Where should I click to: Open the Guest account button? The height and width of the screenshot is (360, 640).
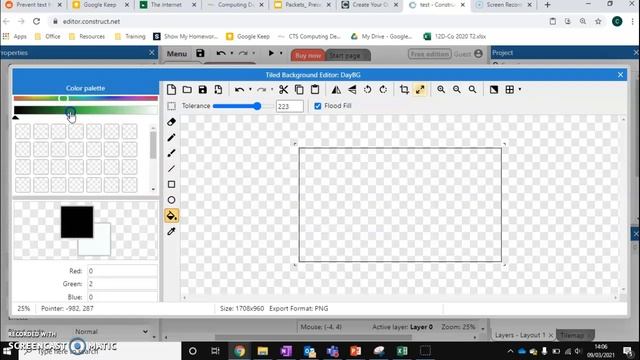(468, 54)
